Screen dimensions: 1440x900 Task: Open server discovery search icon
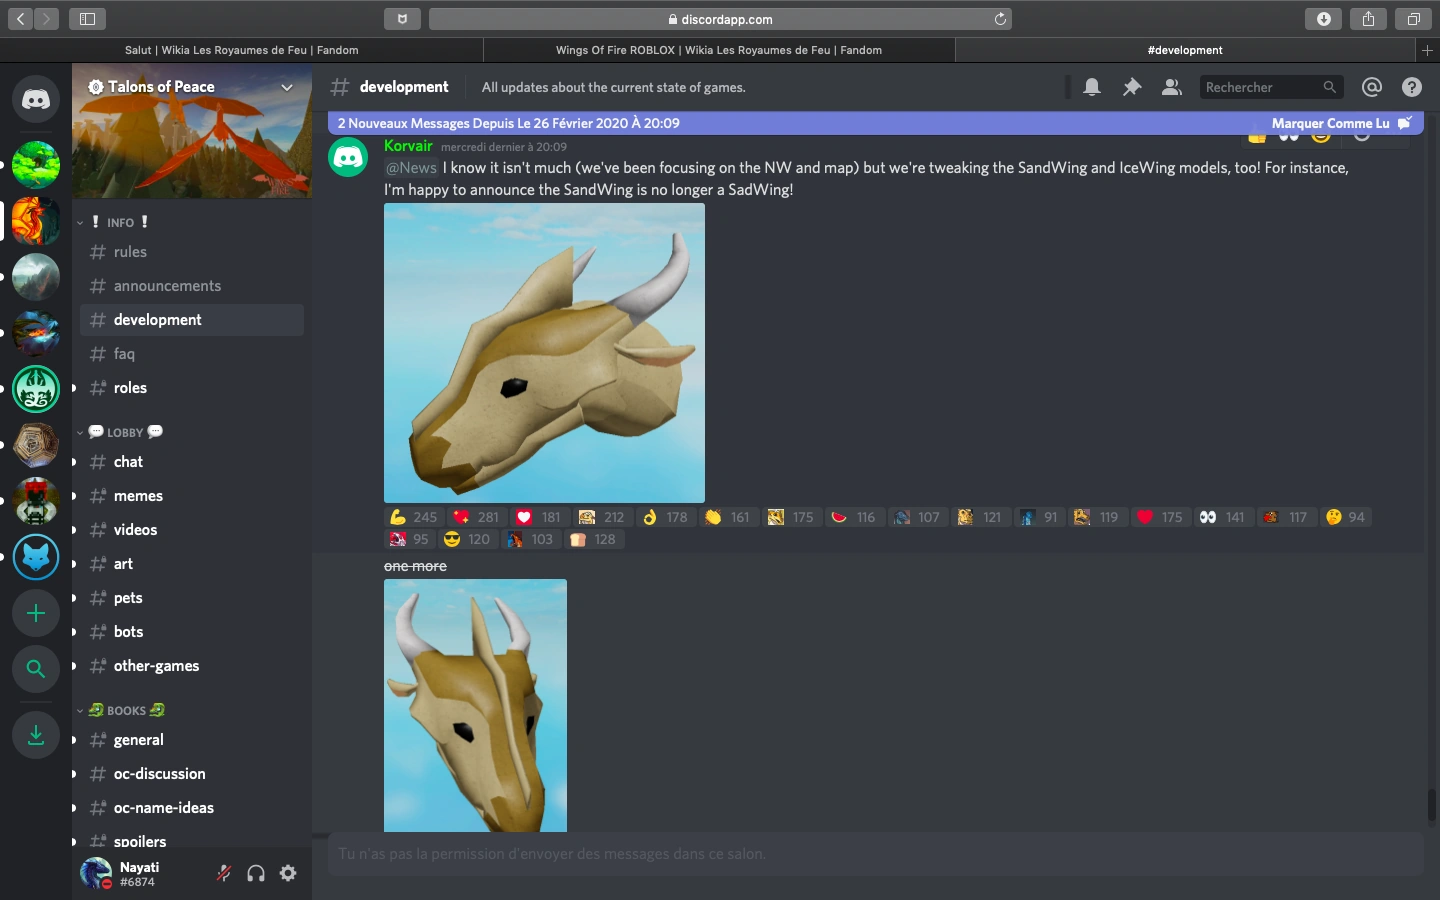pos(36,669)
